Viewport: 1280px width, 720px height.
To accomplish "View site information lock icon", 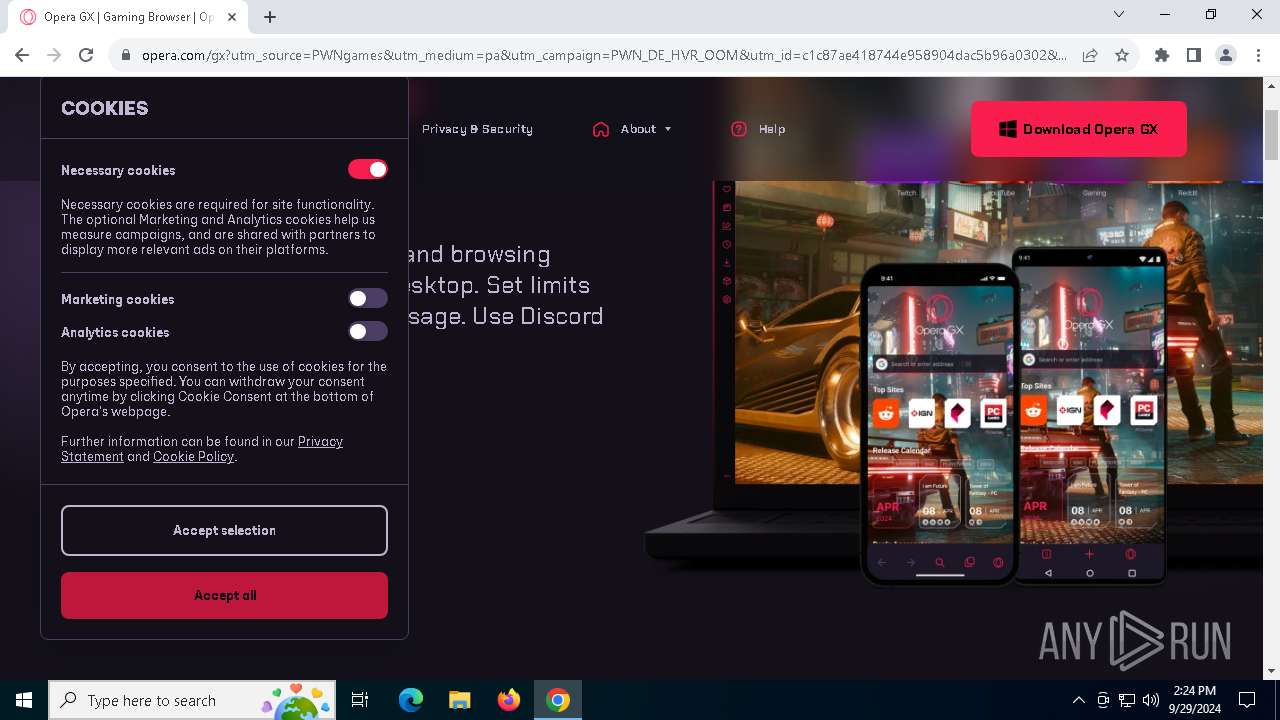I will pos(126,56).
